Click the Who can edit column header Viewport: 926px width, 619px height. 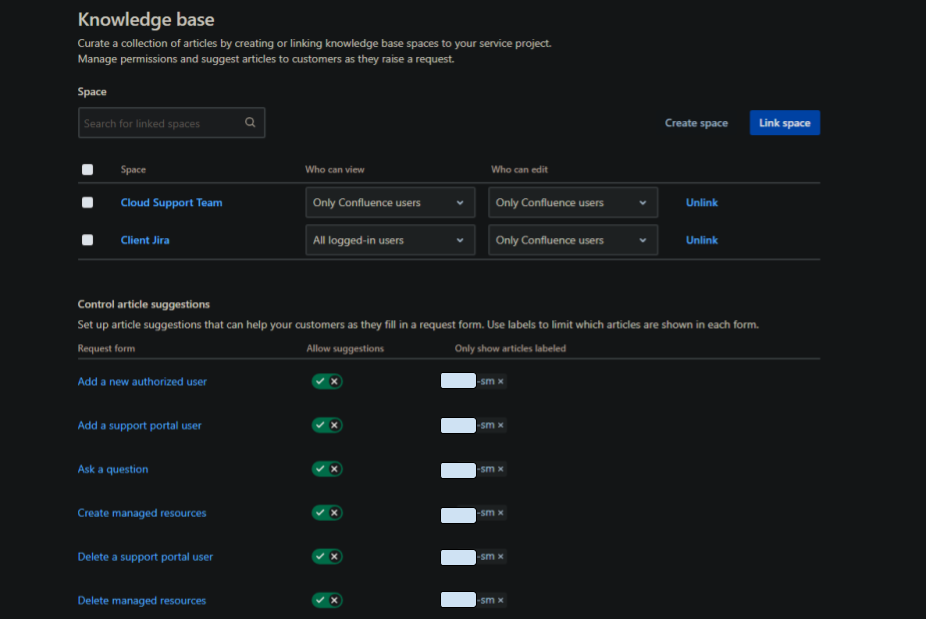click(519, 170)
